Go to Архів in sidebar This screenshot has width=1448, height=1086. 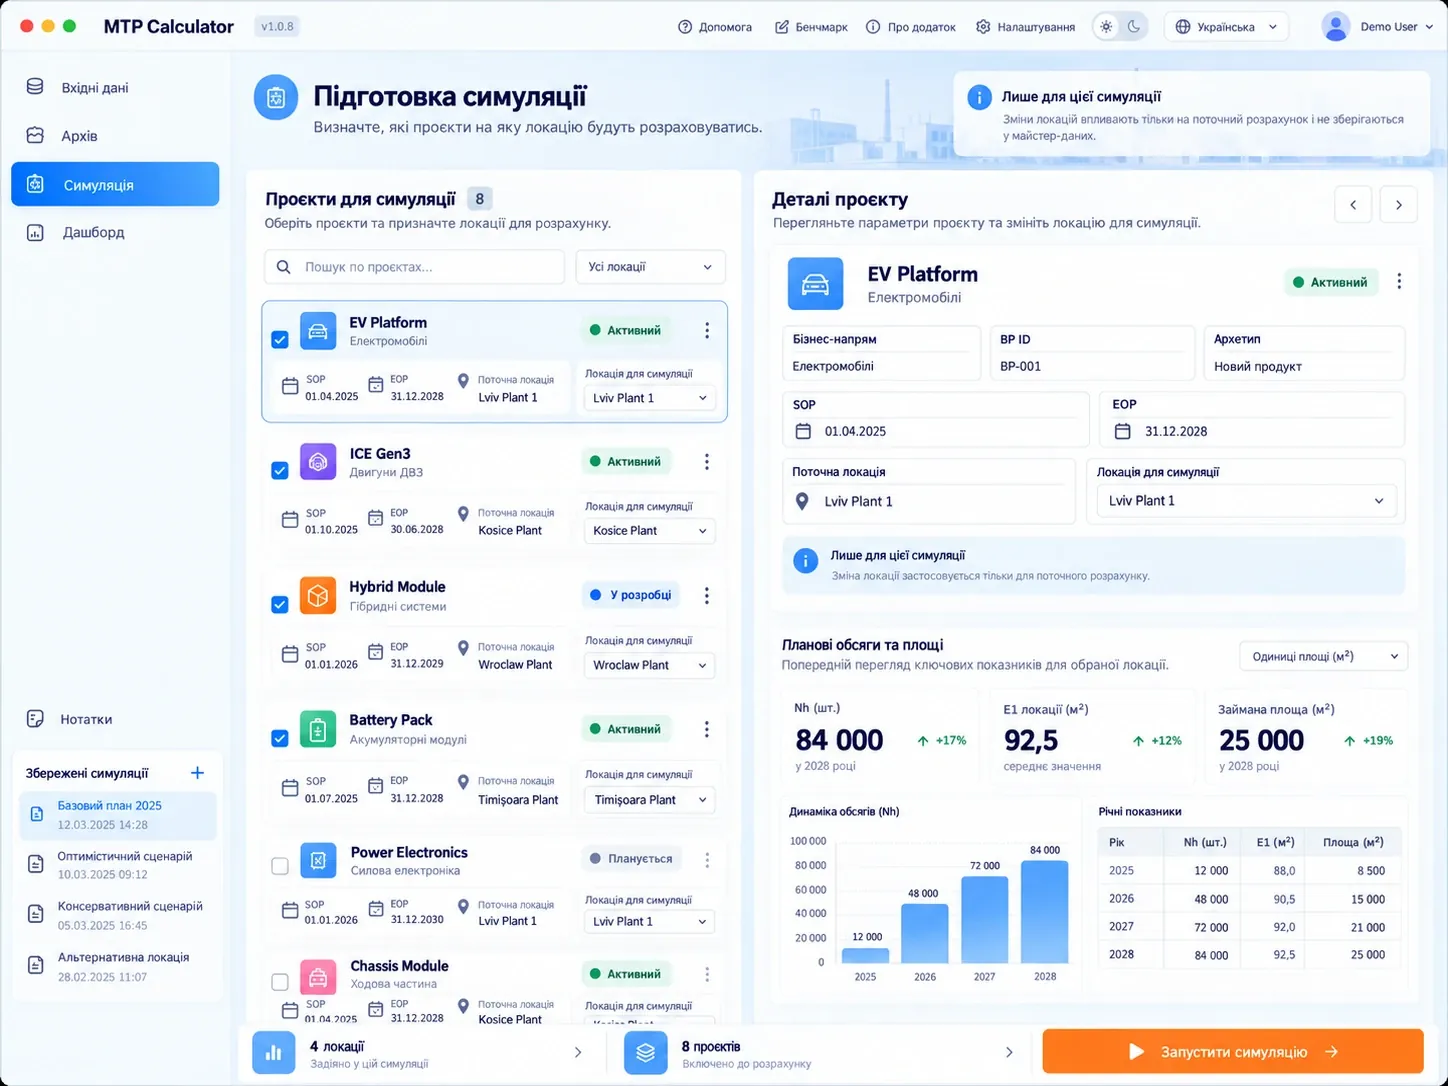point(115,135)
